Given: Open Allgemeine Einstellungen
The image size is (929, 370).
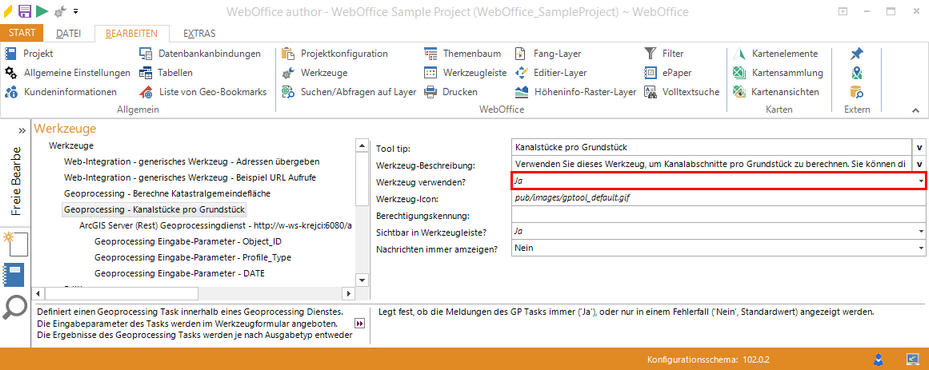Looking at the screenshot, I should pos(68,73).
